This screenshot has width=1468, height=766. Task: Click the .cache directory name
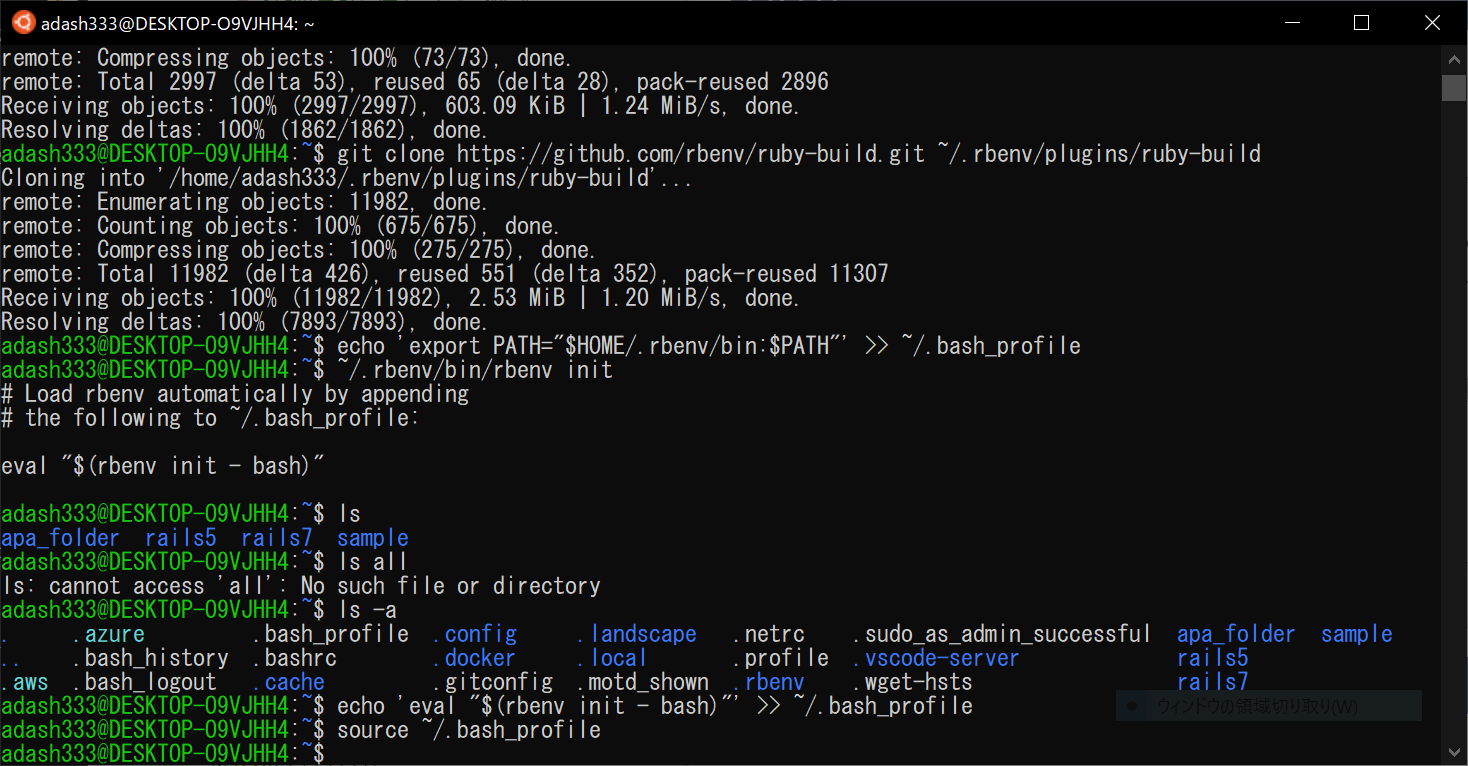pos(294,682)
